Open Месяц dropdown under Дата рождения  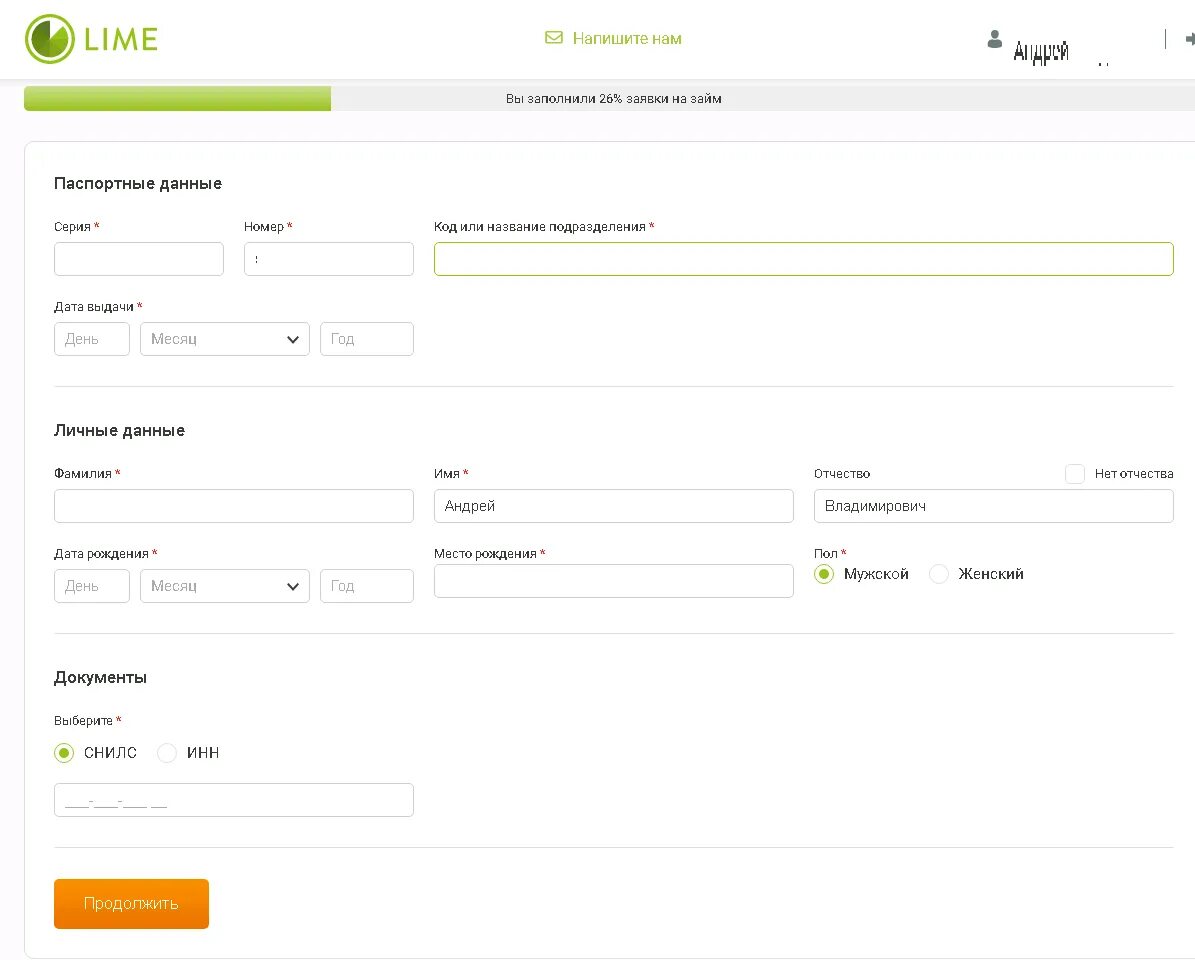pos(225,586)
